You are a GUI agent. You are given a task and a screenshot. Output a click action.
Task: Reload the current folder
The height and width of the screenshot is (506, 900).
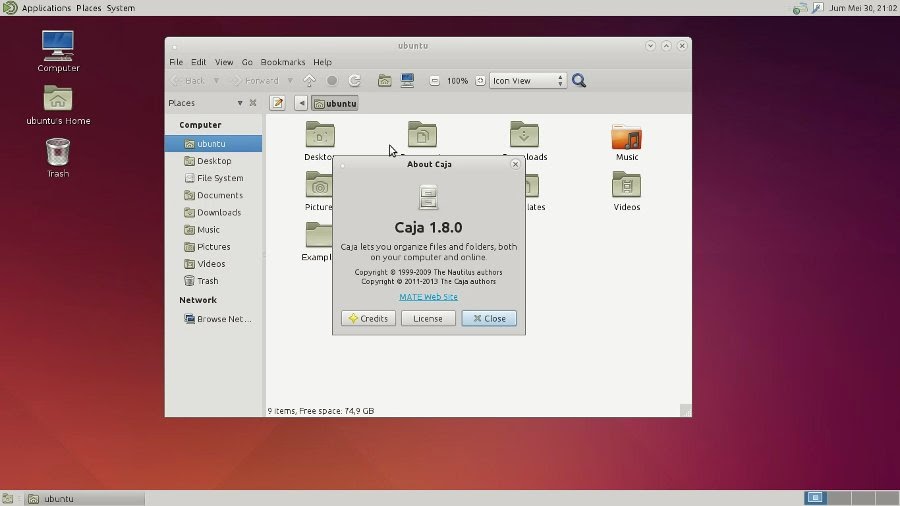point(355,81)
